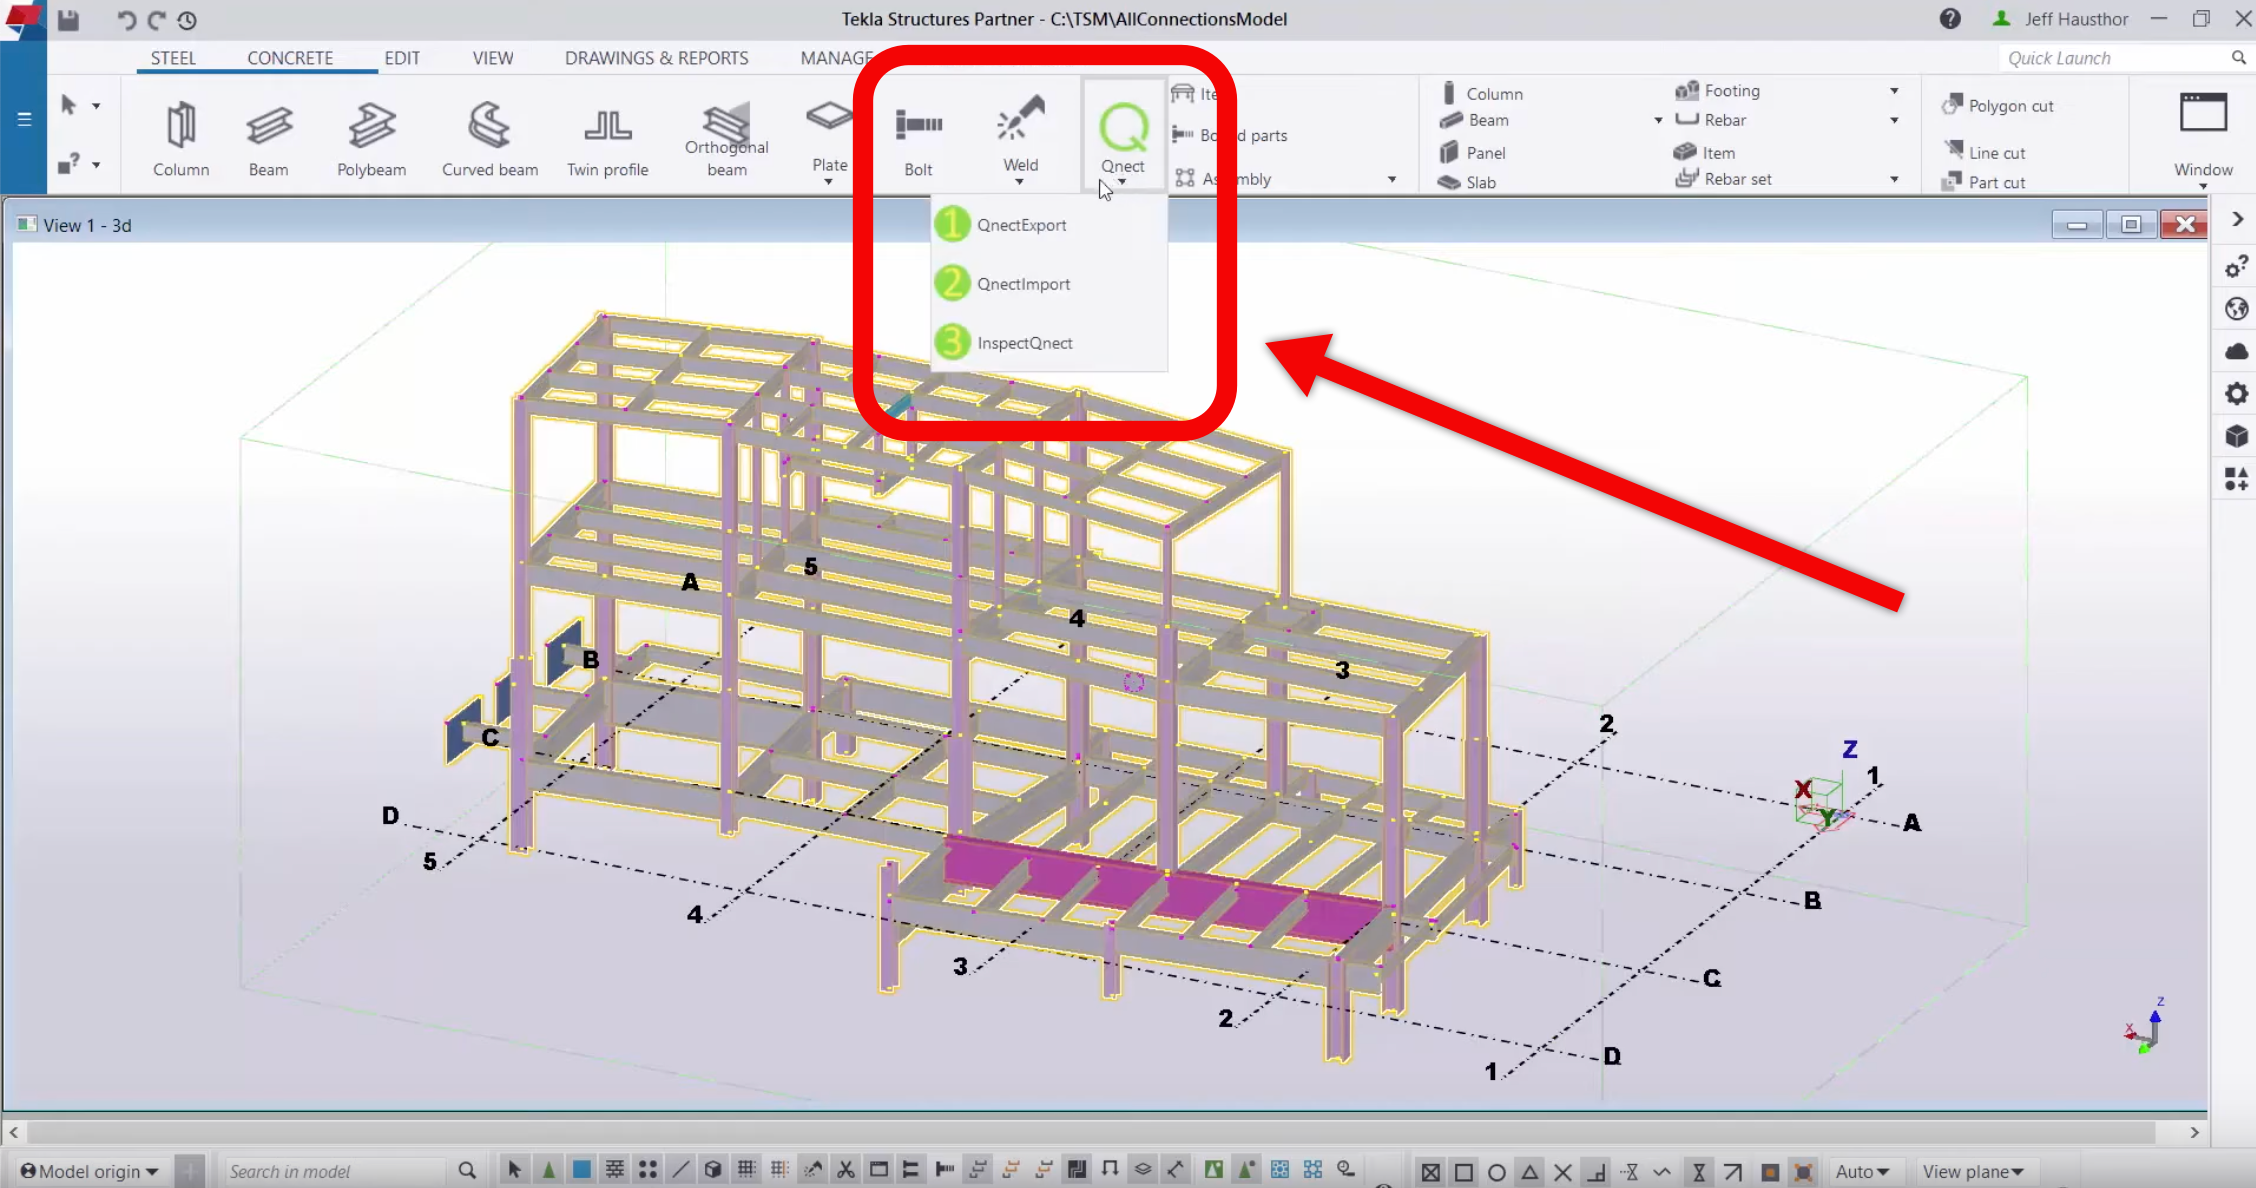Toggle the triangle snap switch

pos(1530,1172)
